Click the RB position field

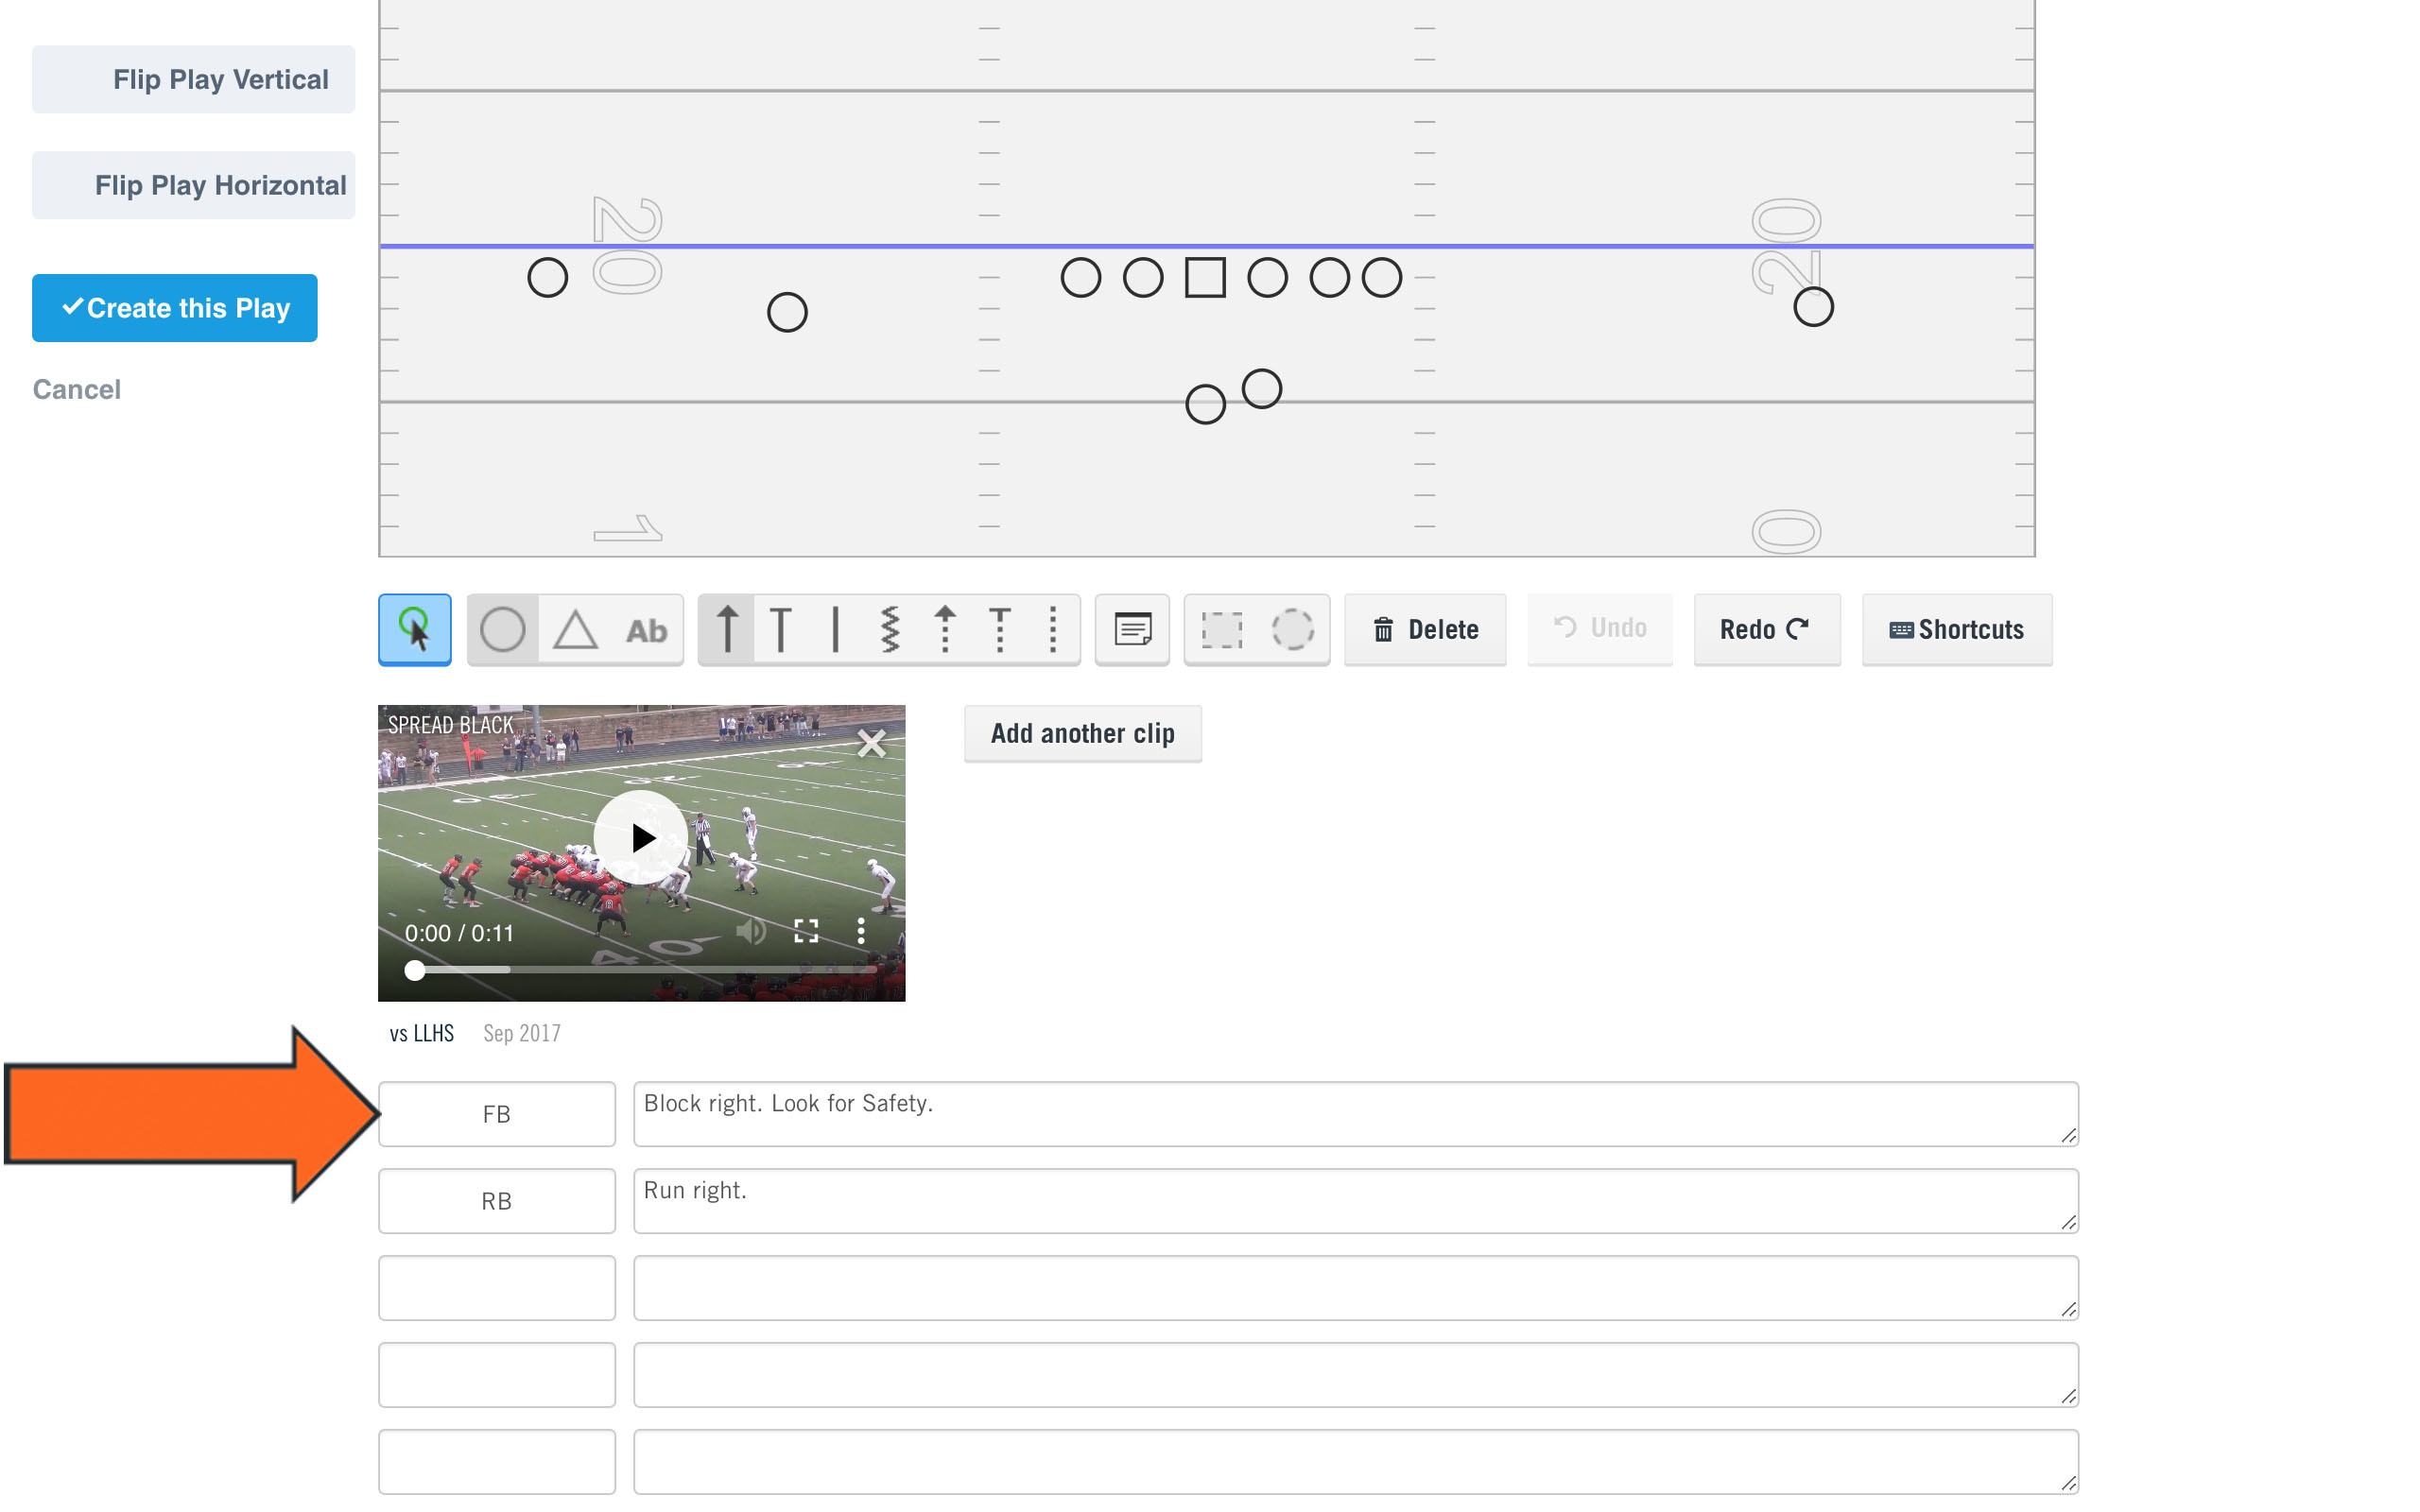pos(497,1201)
